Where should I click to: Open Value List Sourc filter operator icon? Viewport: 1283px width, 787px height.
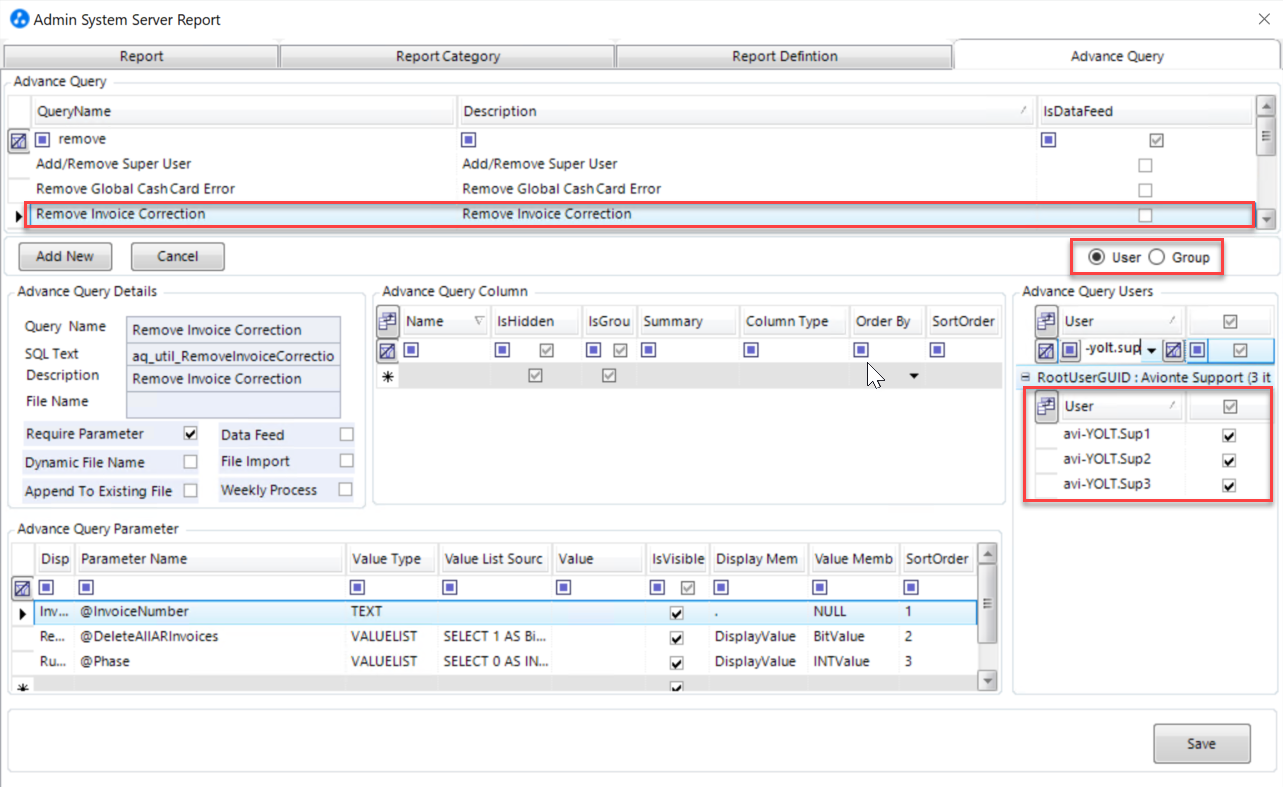click(x=450, y=588)
